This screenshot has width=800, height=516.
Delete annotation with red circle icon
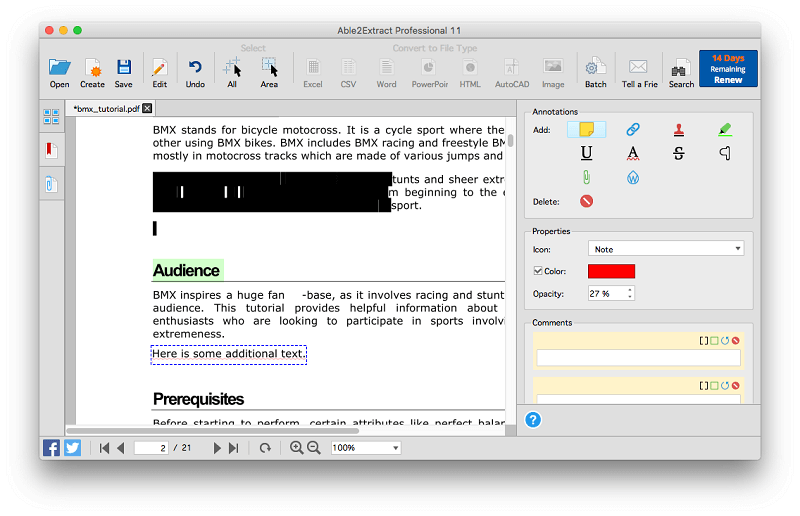pyautogui.click(x=586, y=201)
